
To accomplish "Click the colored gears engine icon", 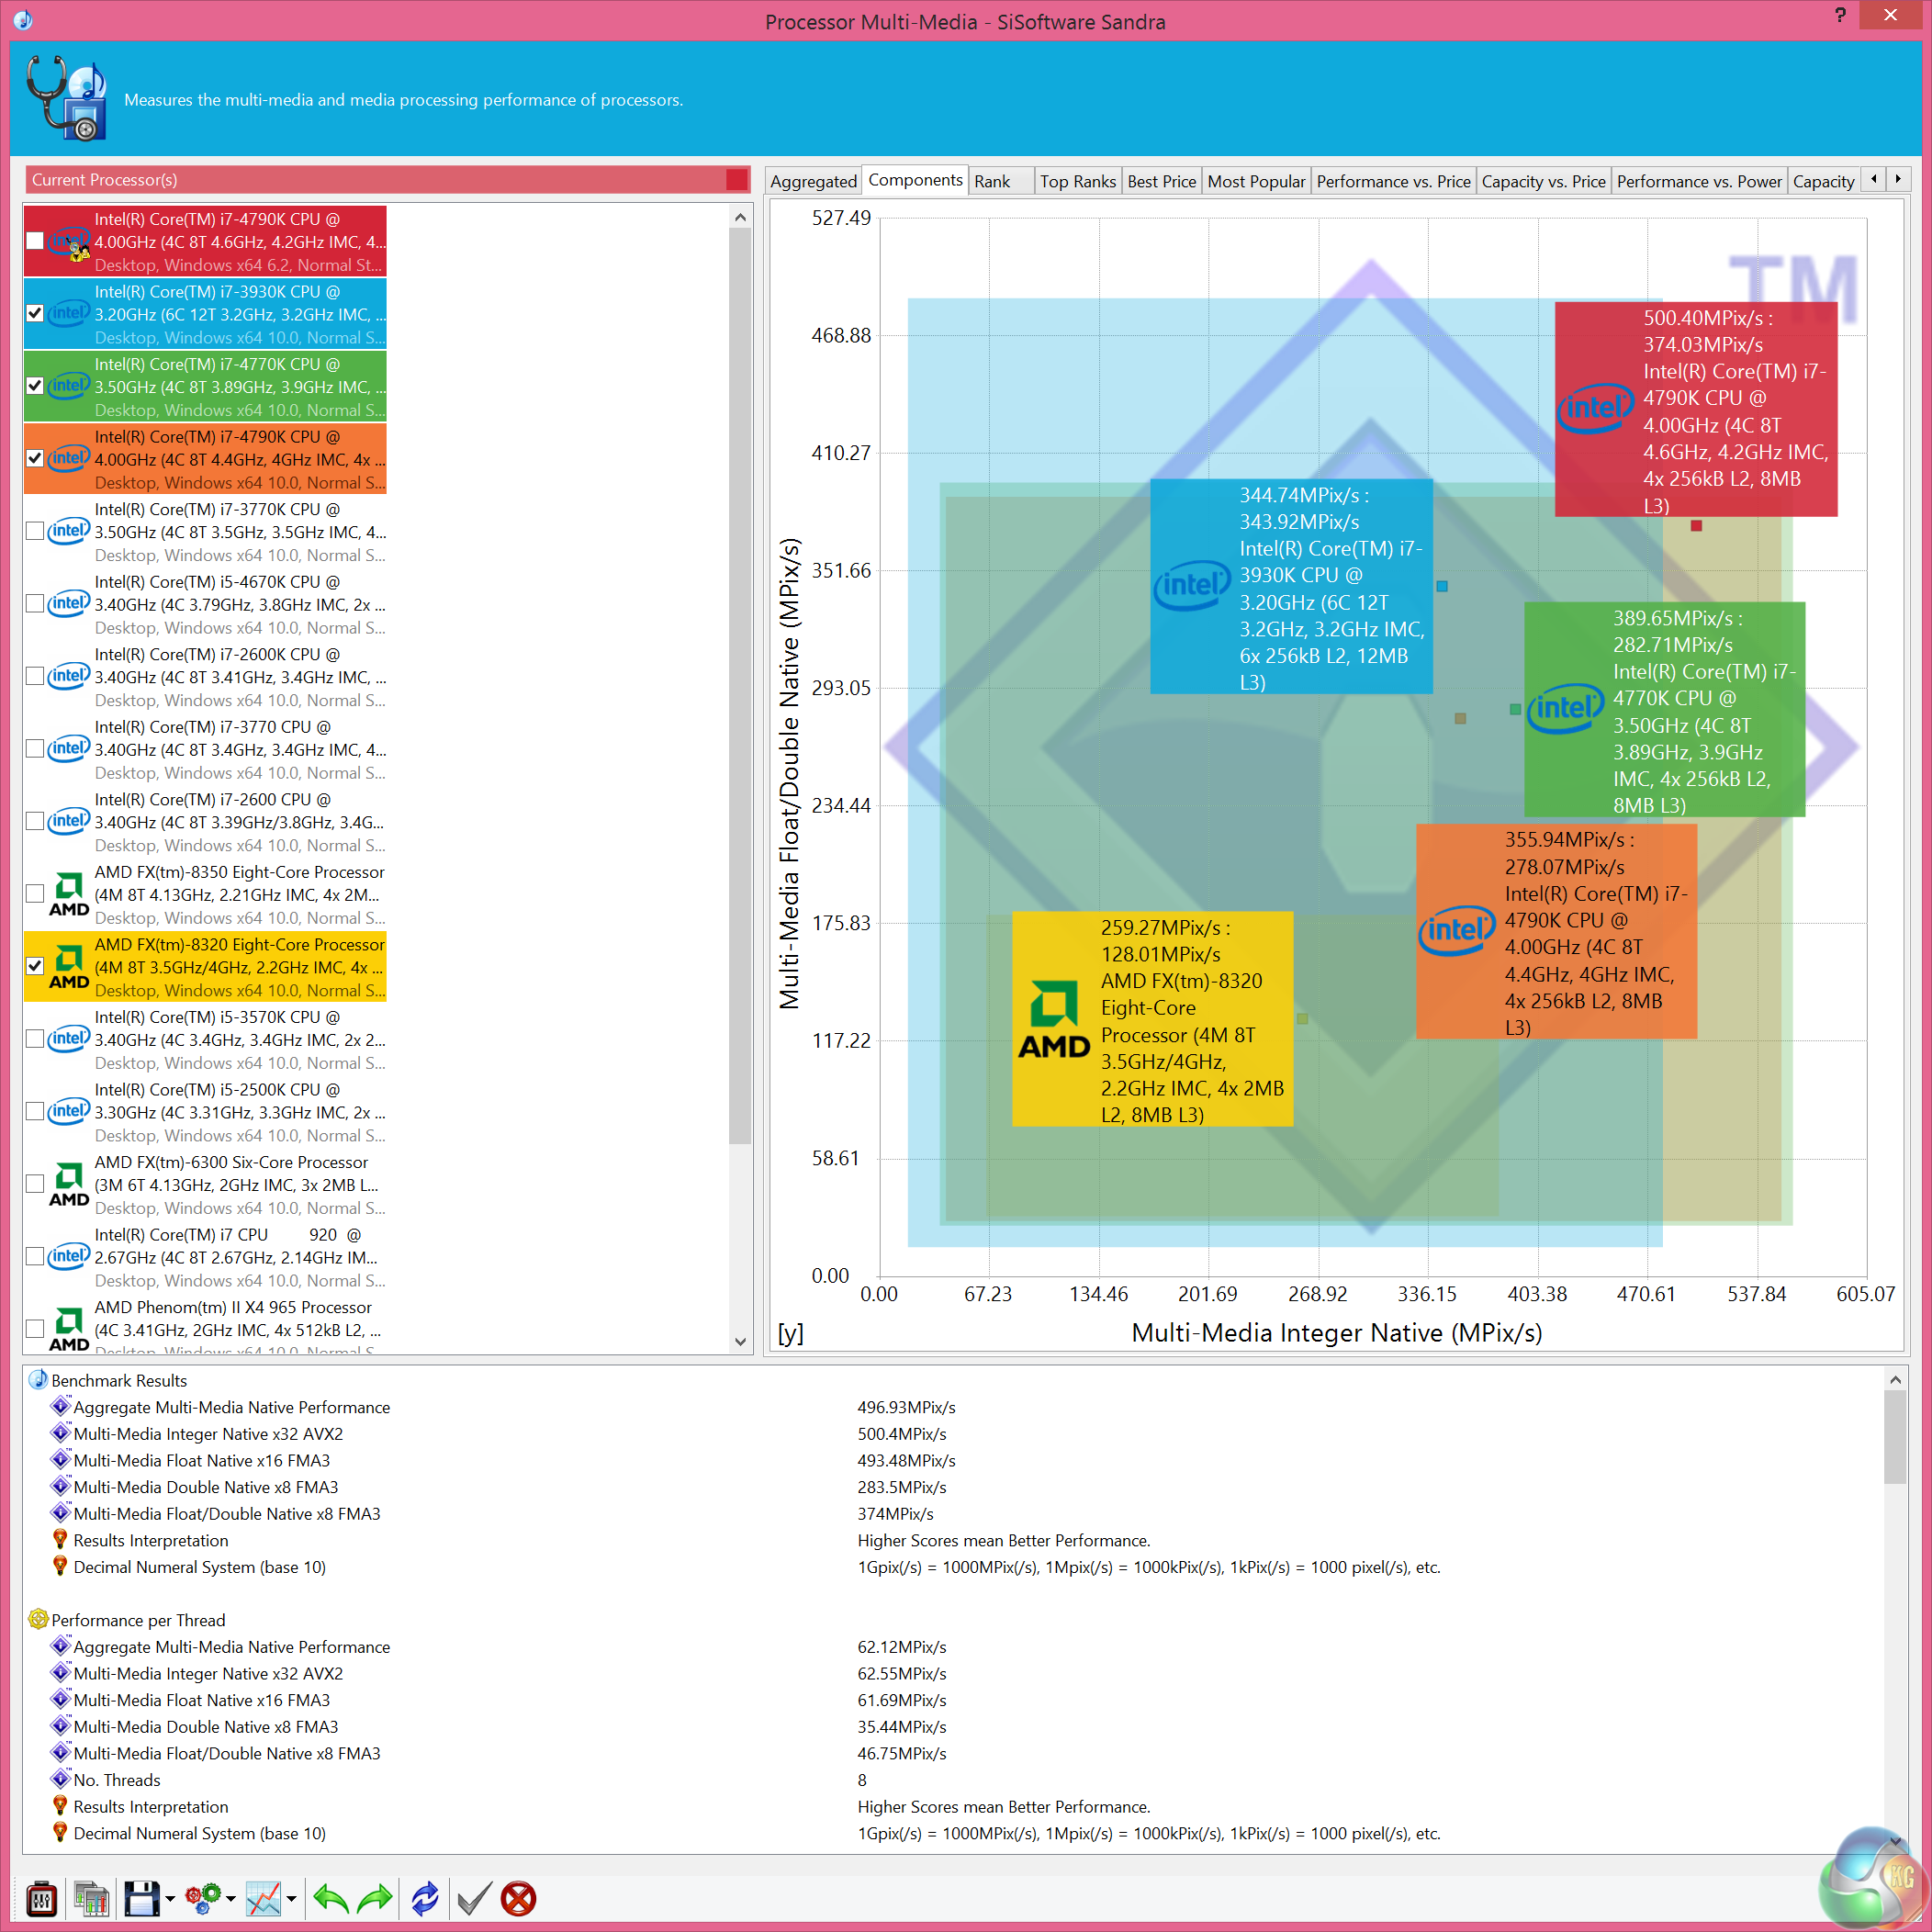I will coord(204,1898).
